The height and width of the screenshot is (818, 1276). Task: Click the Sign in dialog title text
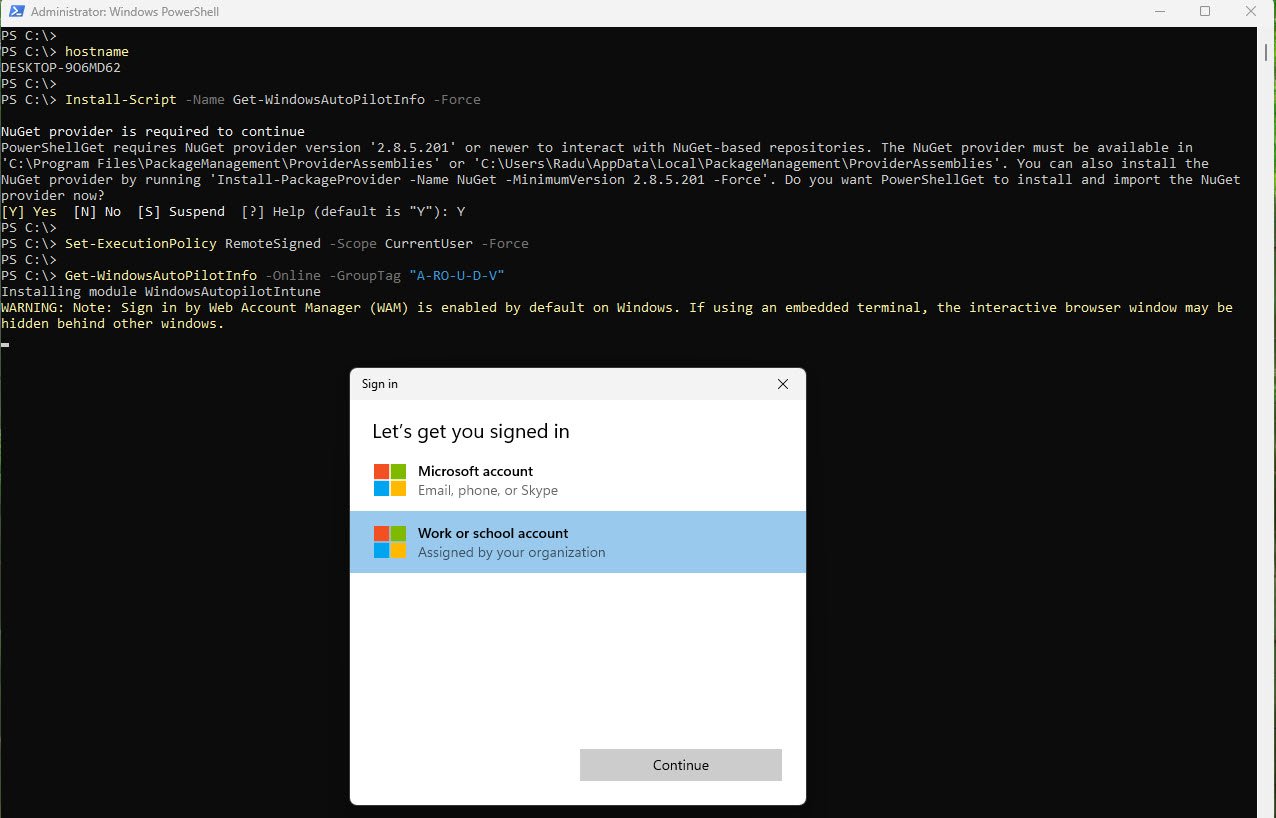click(379, 384)
